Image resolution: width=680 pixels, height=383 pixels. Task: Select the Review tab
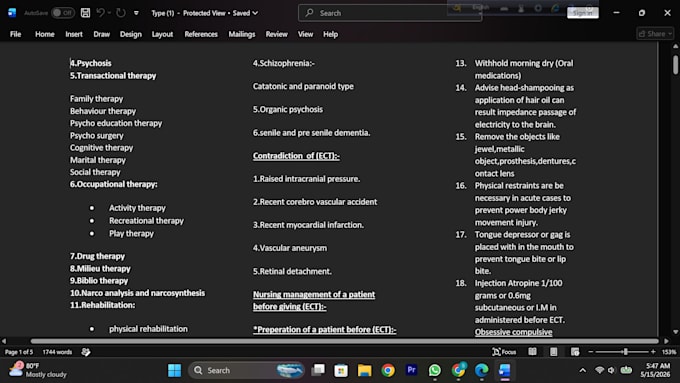click(x=276, y=34)
